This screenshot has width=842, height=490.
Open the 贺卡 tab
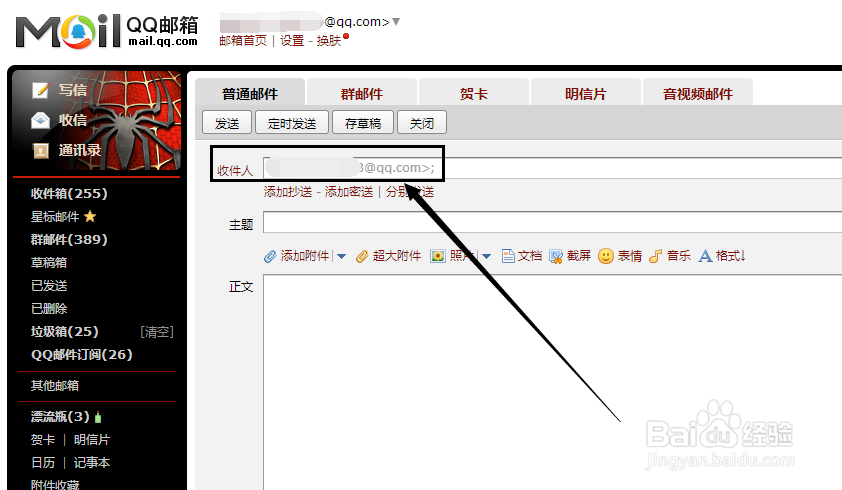point(474,94)
